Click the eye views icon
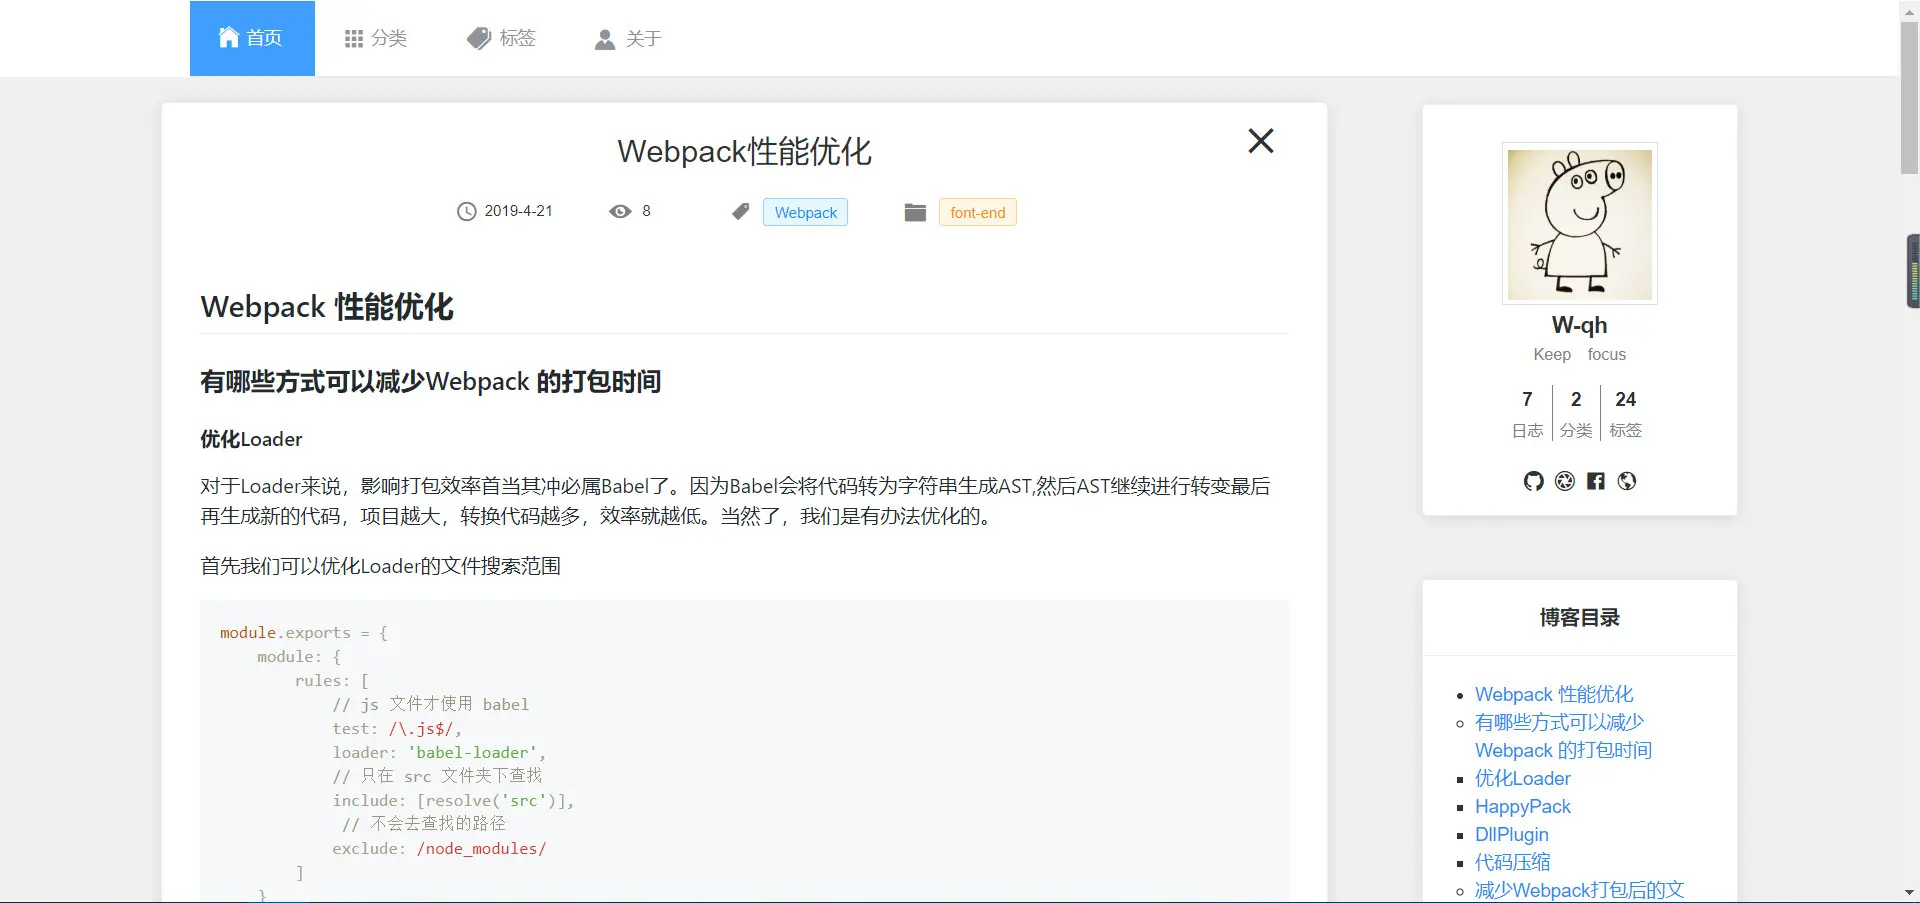The image size is (1920, 903). (620, 212)
